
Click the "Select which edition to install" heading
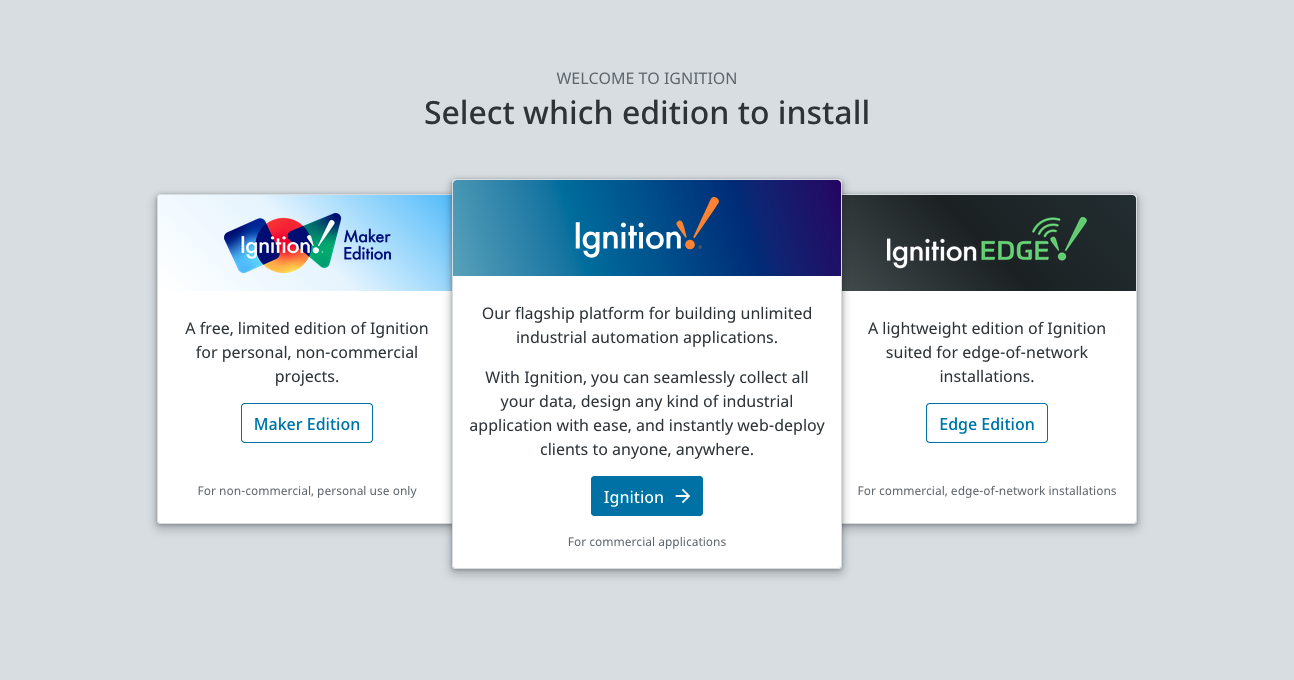pos(646,112)
